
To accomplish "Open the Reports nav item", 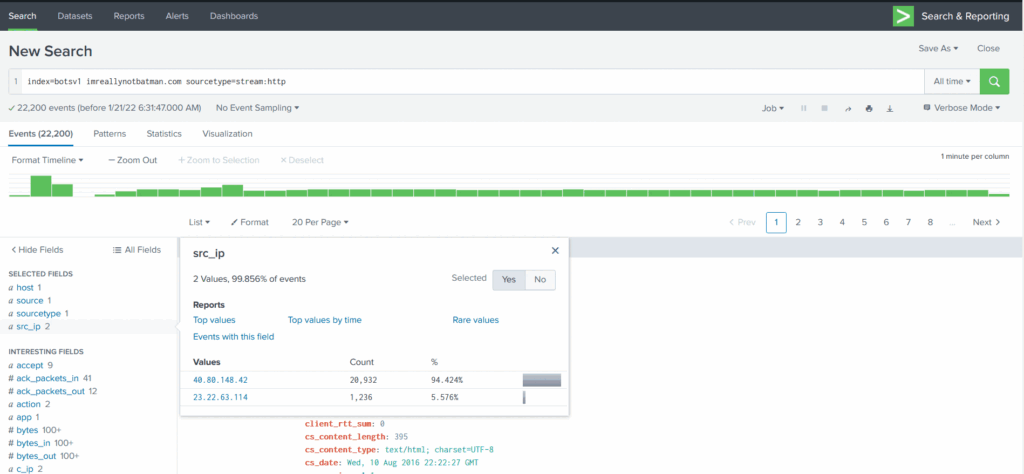I will click(129, 16).
